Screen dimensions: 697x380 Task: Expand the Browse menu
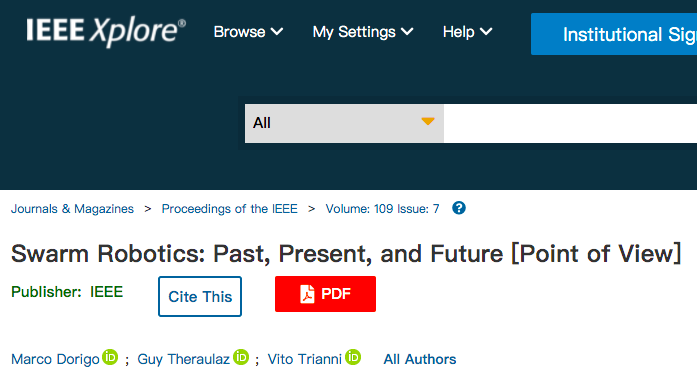pyautogui.click(x=248, y=32)
